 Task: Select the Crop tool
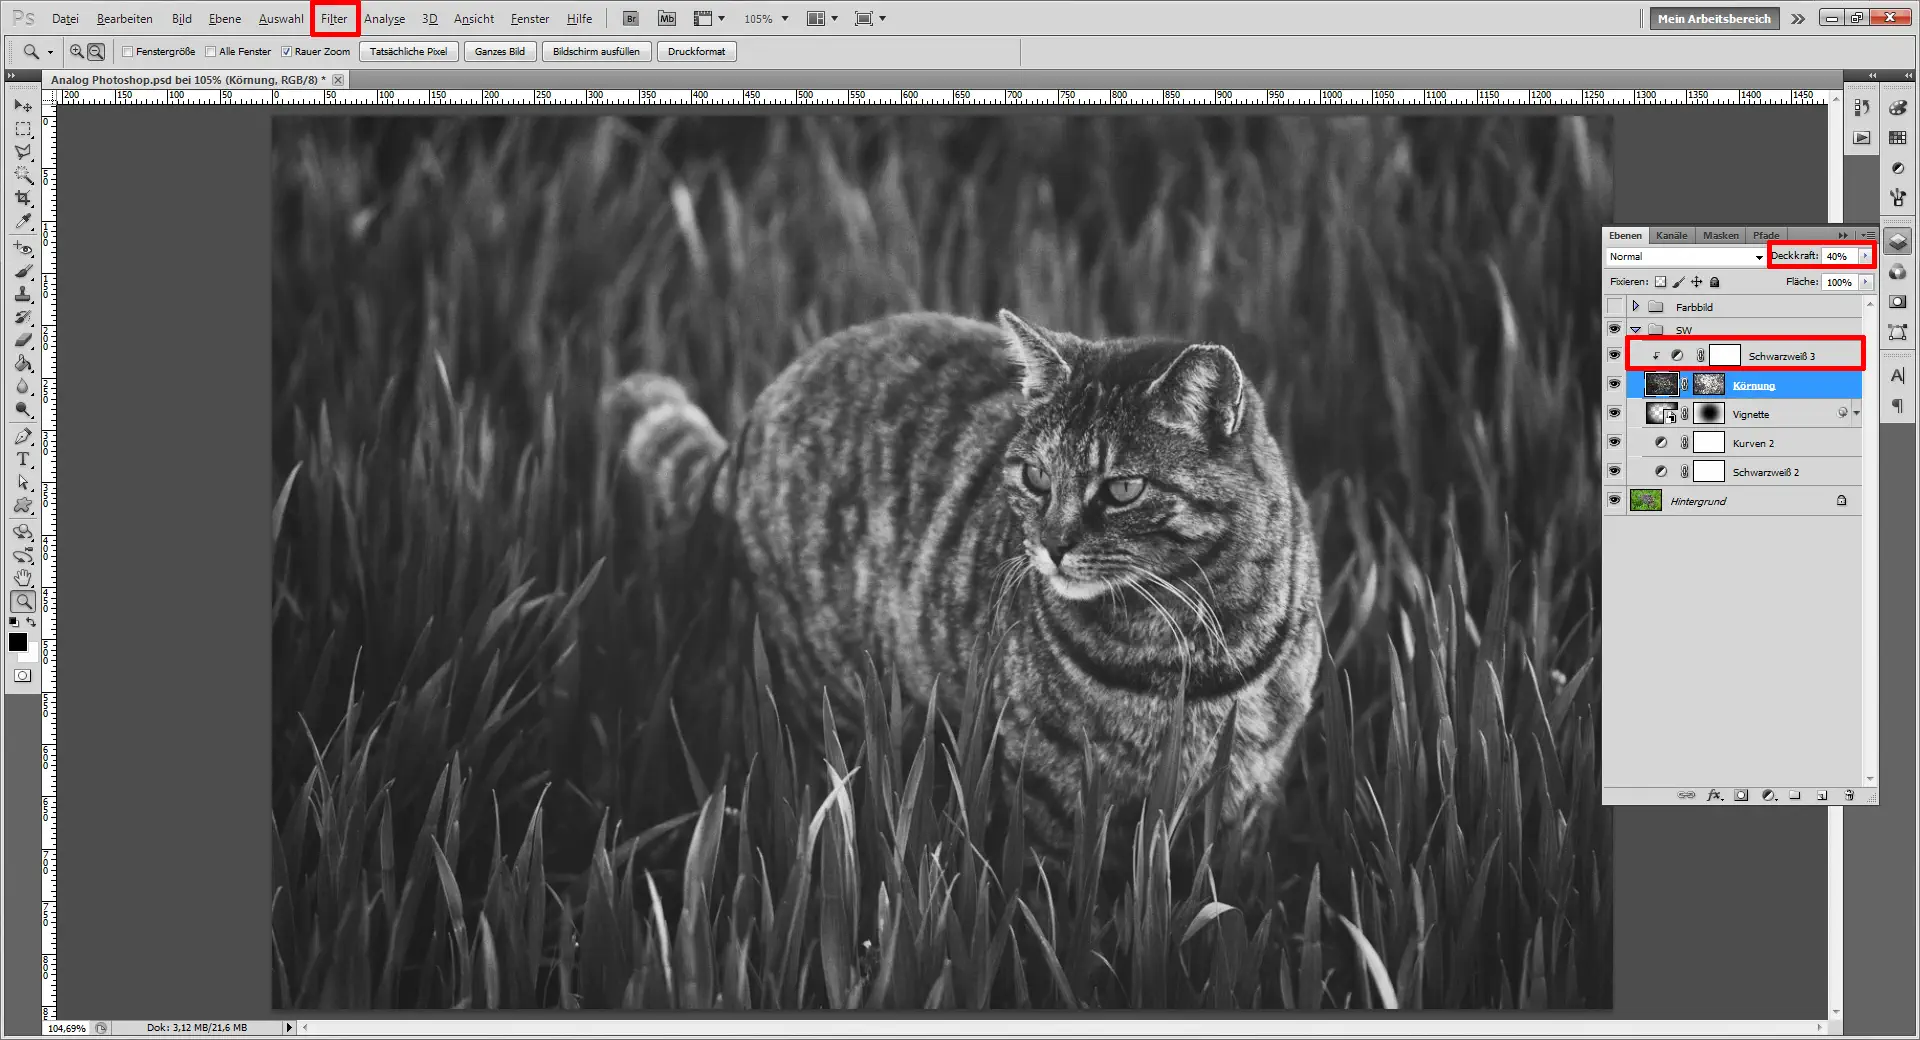coord(22,196)
